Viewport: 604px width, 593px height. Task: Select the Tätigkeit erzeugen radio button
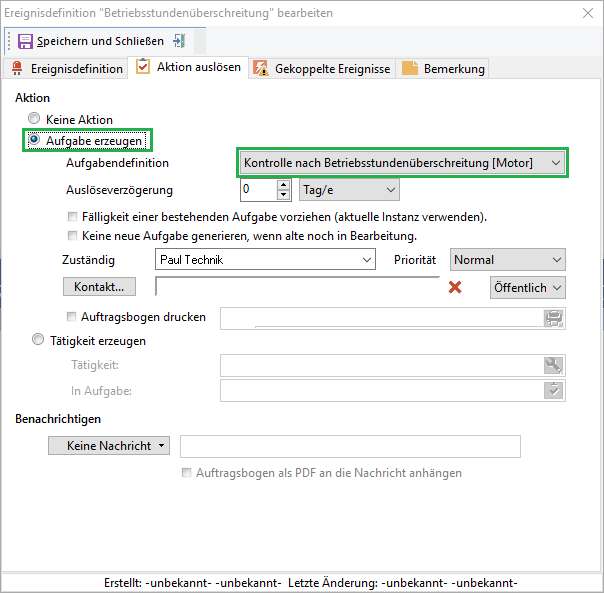coord(38,339)
